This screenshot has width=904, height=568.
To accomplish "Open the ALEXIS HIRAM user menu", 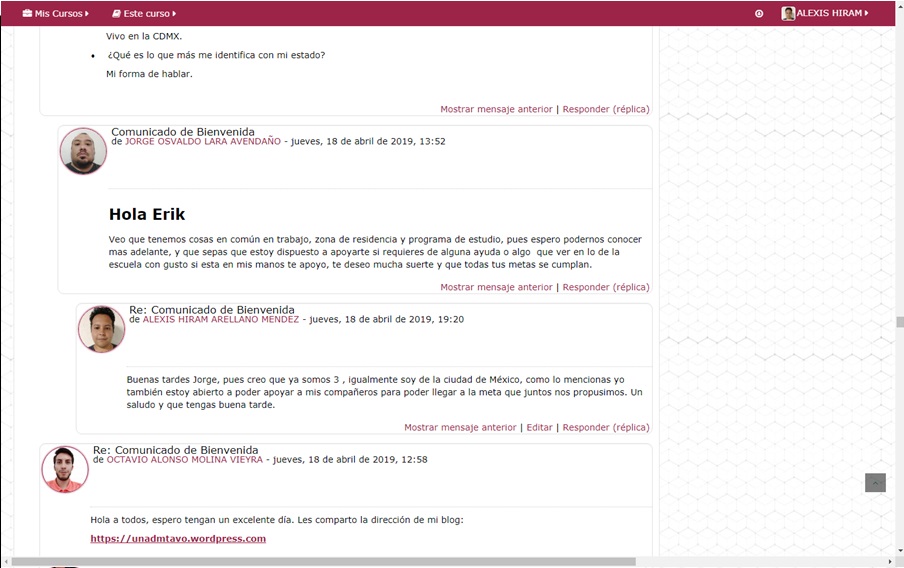I will coord(825,13).
